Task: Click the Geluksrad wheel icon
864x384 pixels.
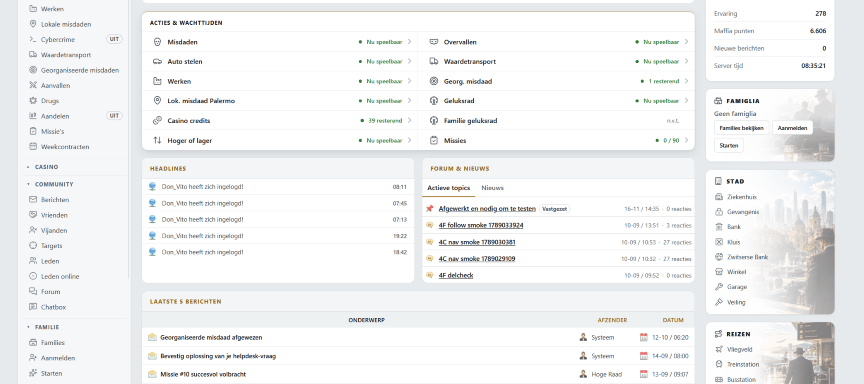Action: point(434,101)
